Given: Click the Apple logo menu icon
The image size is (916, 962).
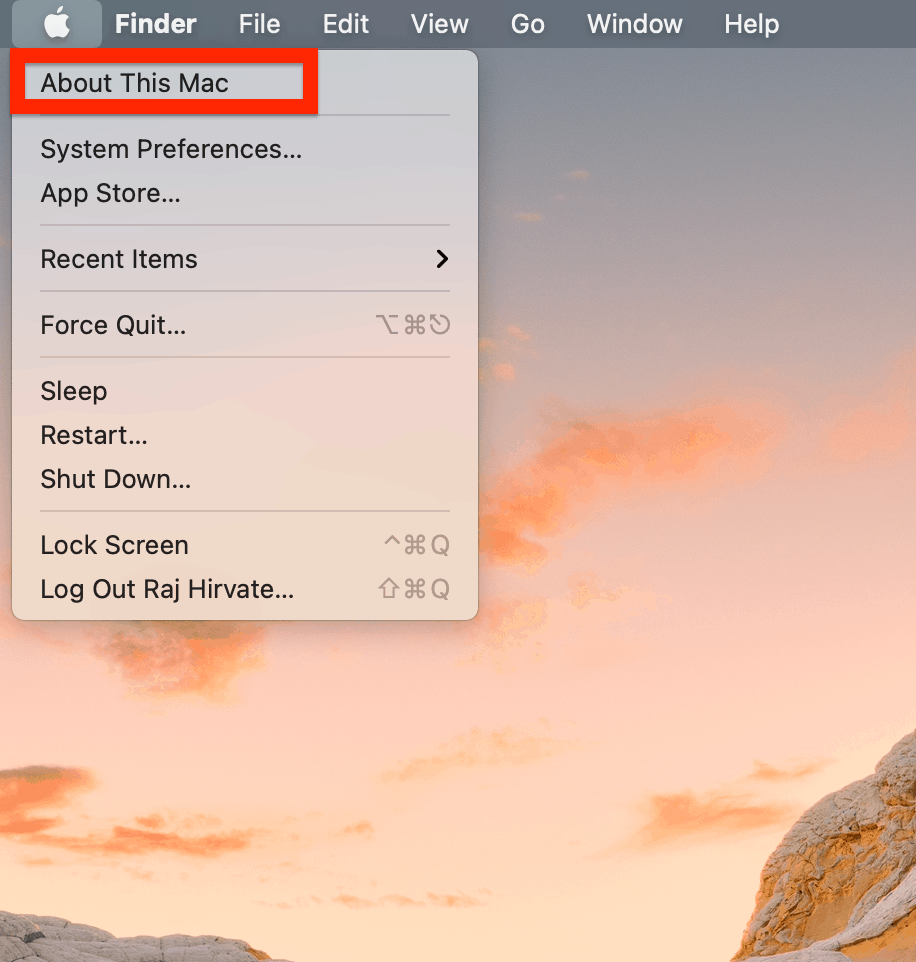Looking at the screenshot, I should (x=57, y=23).
